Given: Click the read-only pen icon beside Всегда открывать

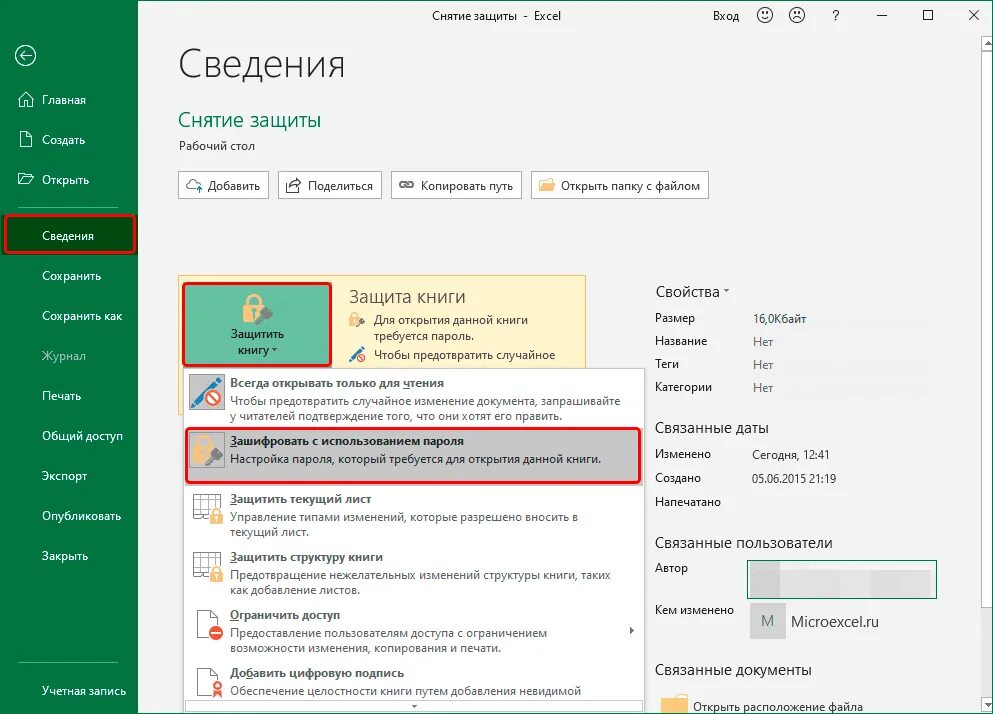Looking at the screenshot, I should tap(207, 392).
